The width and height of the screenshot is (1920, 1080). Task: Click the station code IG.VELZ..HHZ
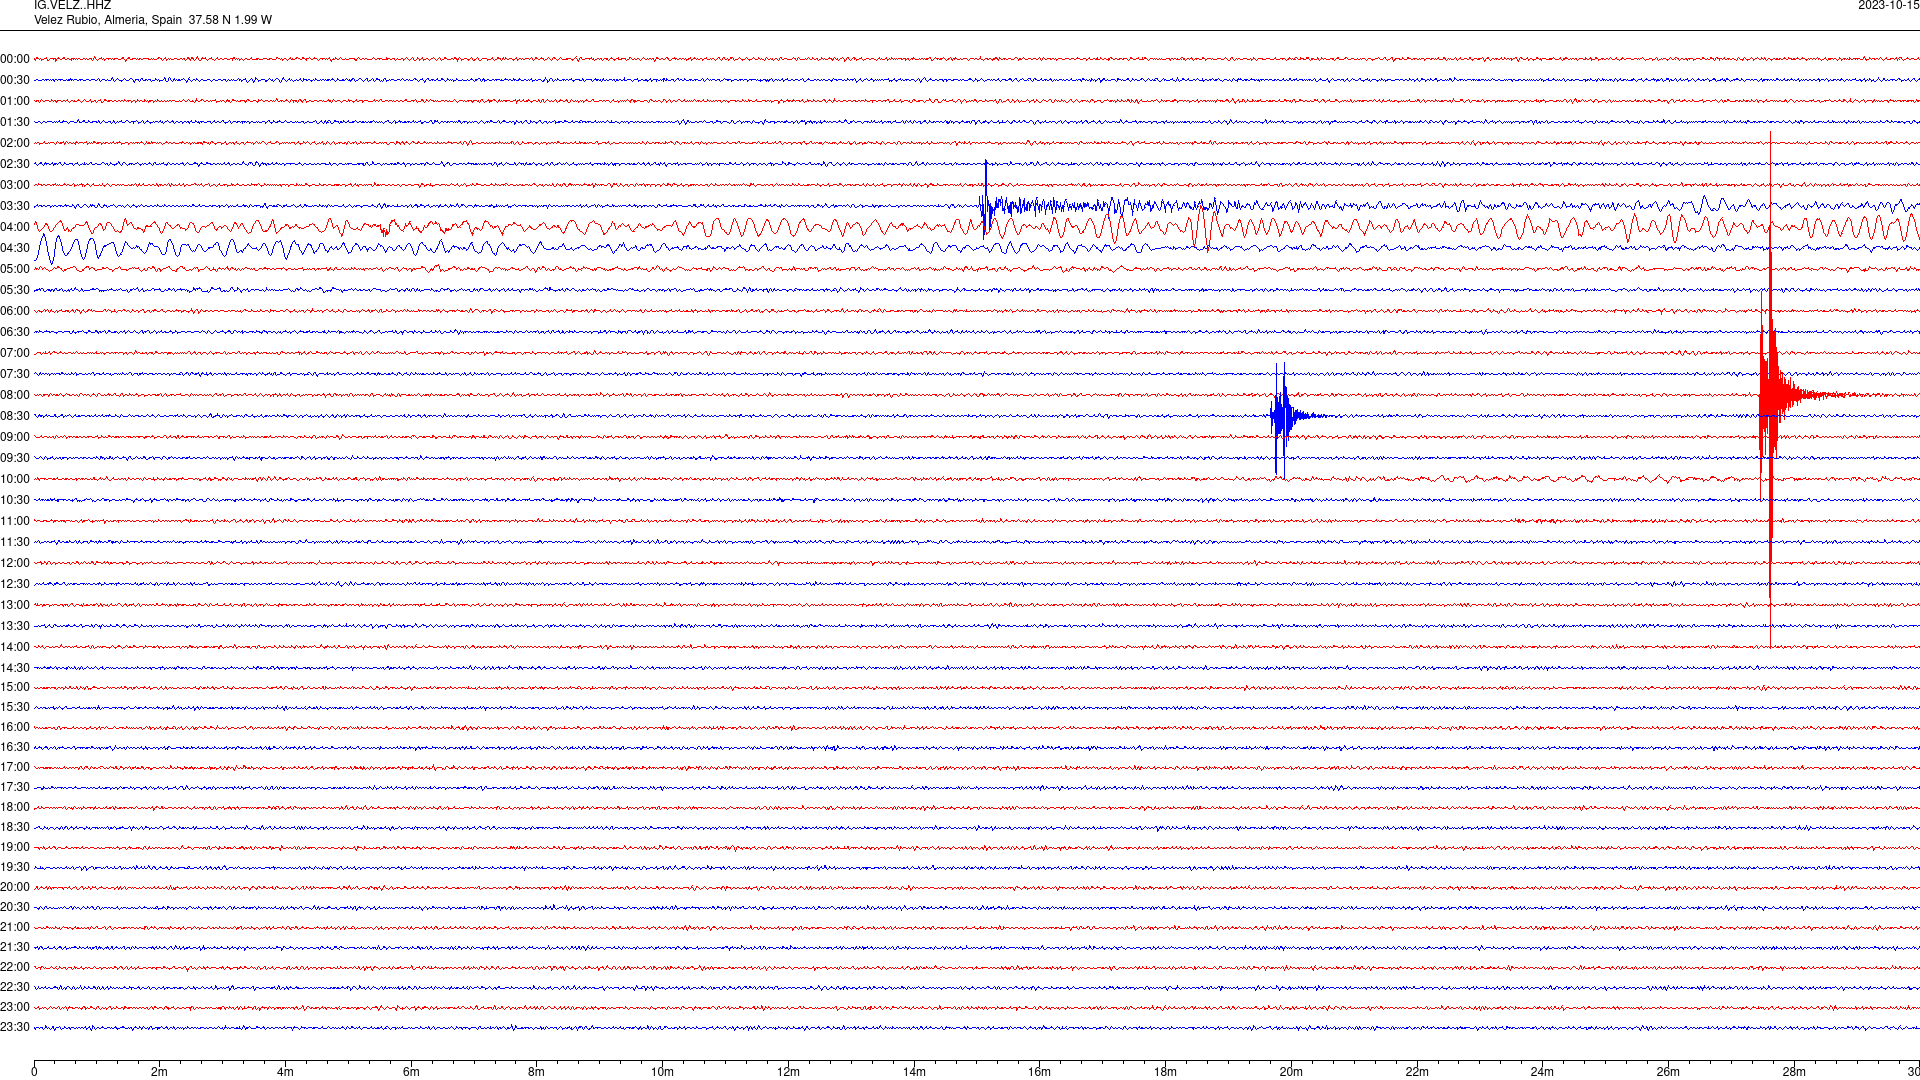pos(72,6)
